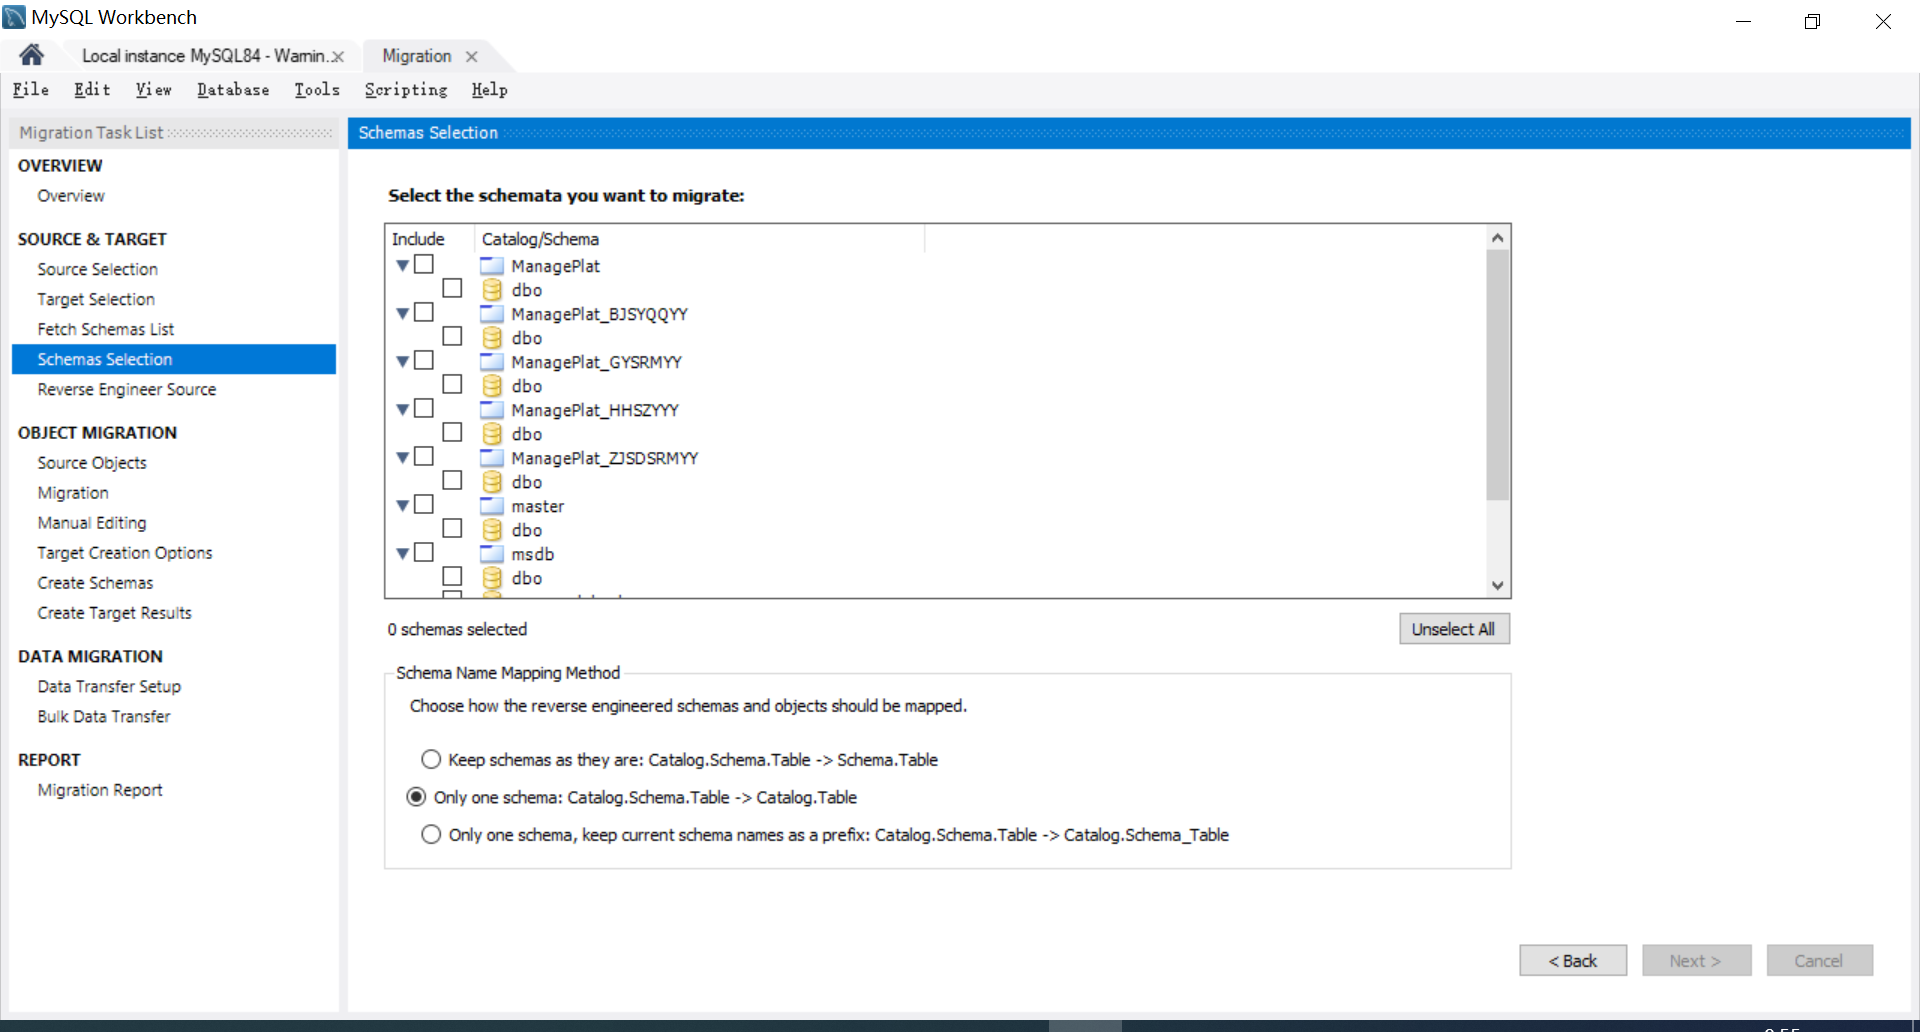1920x1032 pixels.
Task: Click the Catalog/Schema column header
Action: click(x=699, y=239)
